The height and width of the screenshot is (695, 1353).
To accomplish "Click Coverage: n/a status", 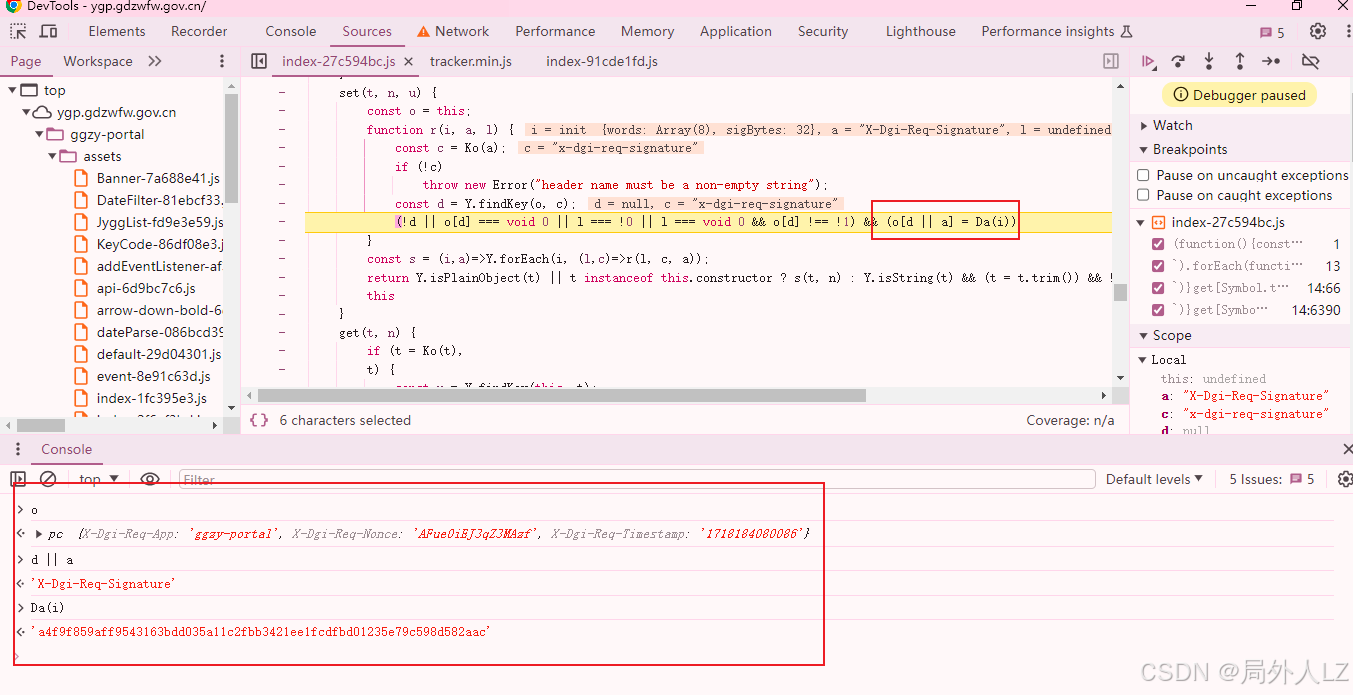I will coord(1070,420).
